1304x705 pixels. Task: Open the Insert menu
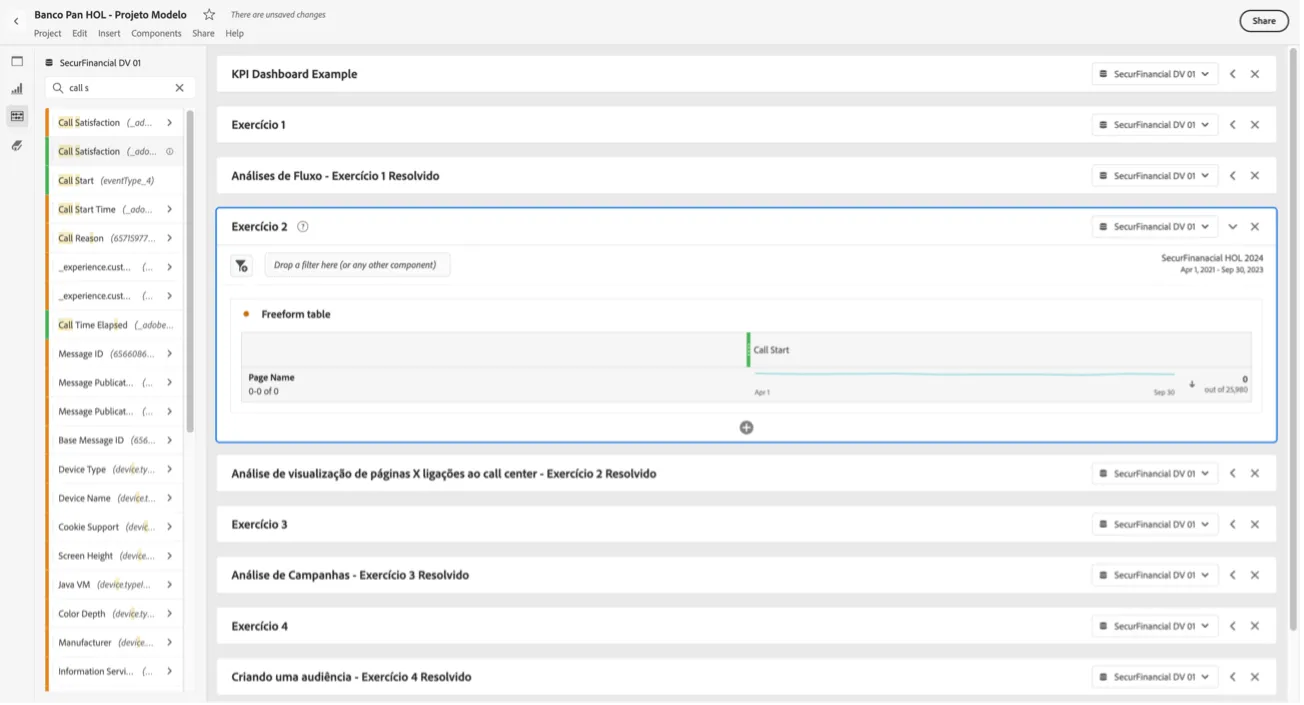(x=109, y=34)
